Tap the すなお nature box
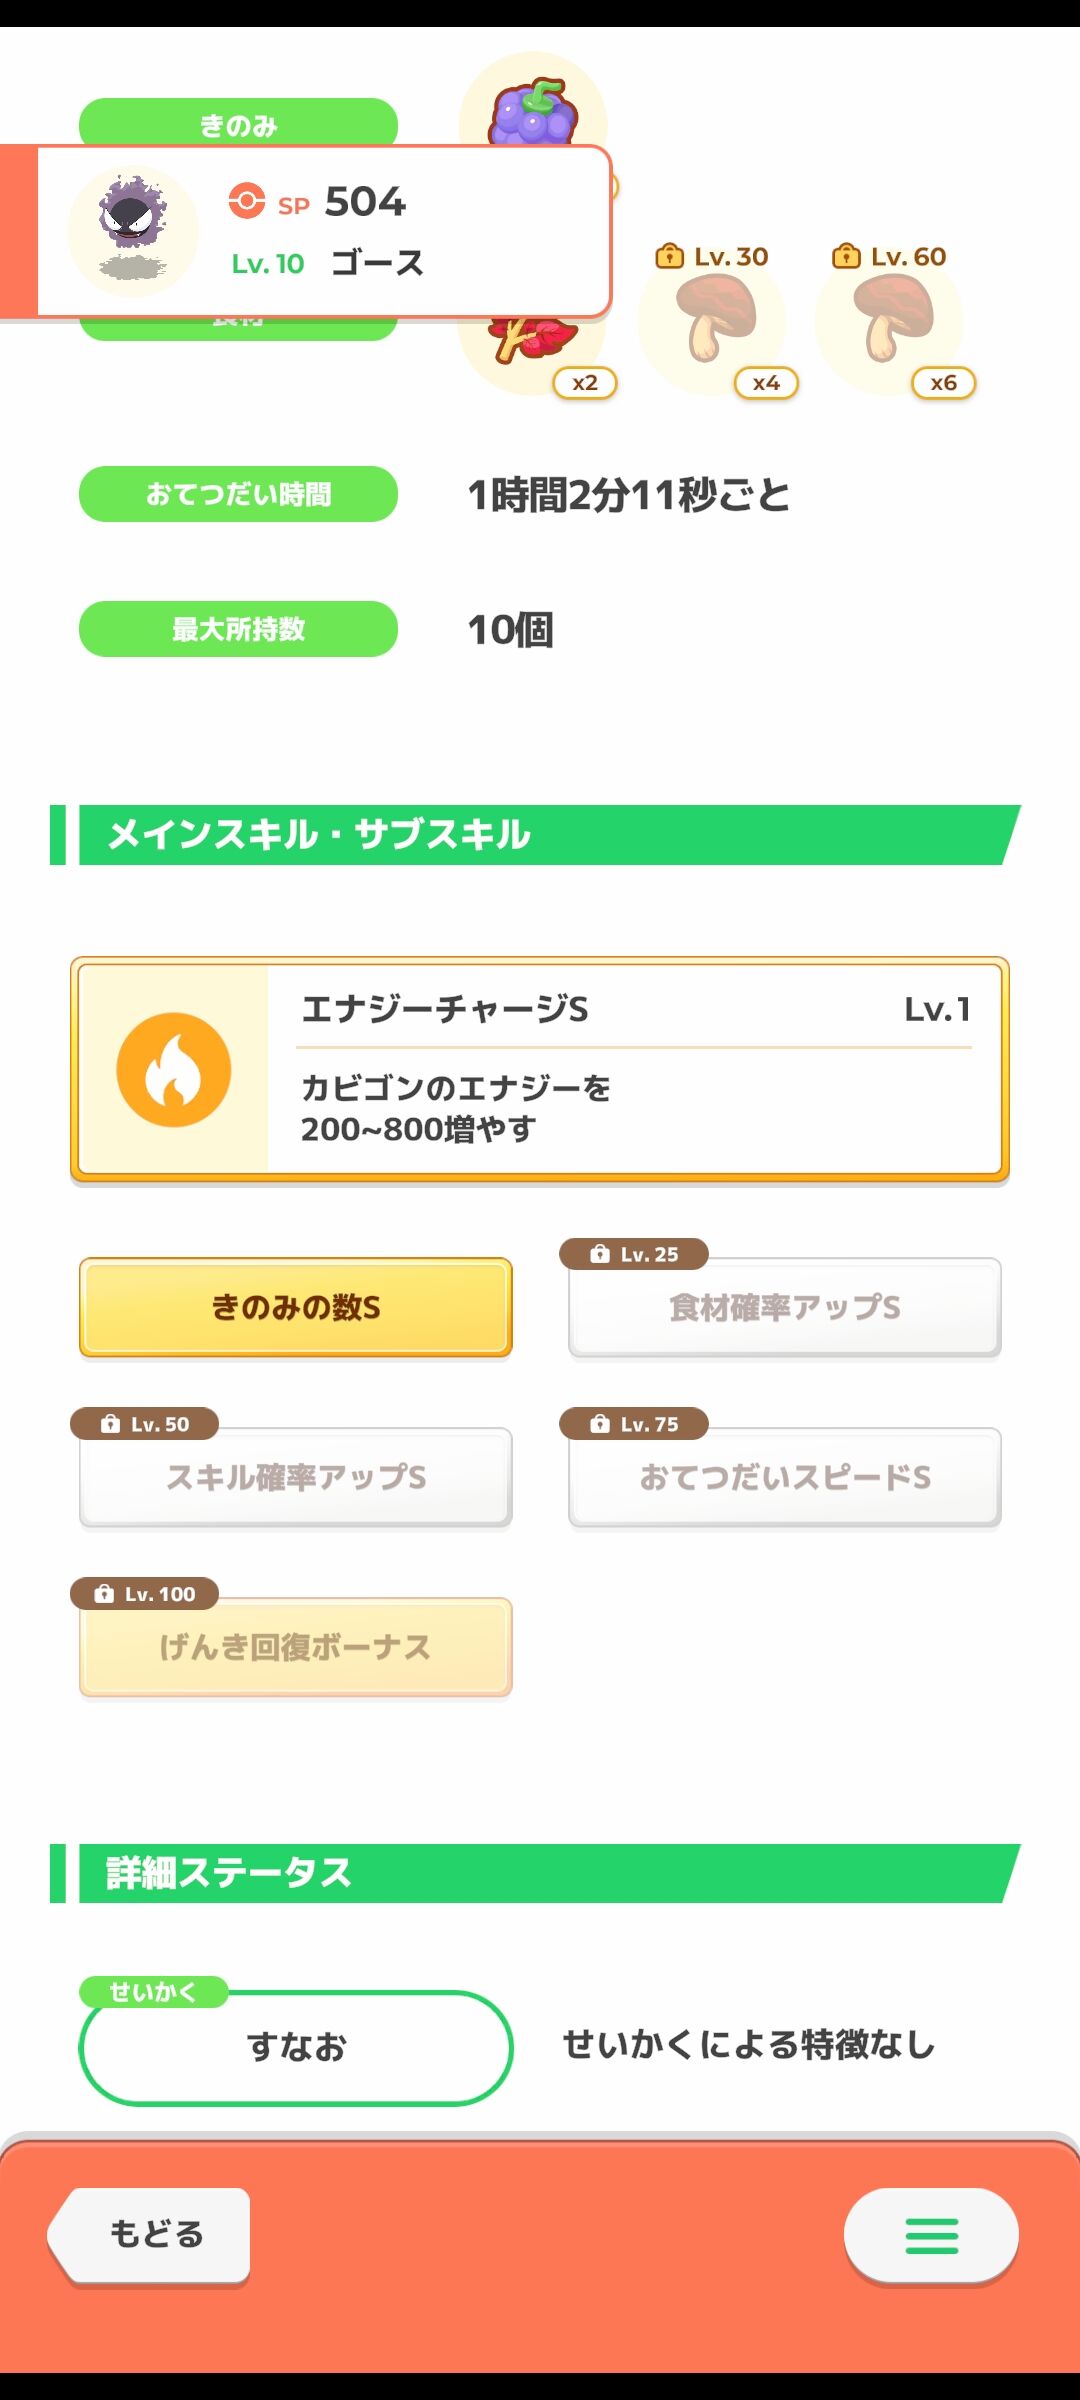The image size is (1080, 2400). point(296,2048)
